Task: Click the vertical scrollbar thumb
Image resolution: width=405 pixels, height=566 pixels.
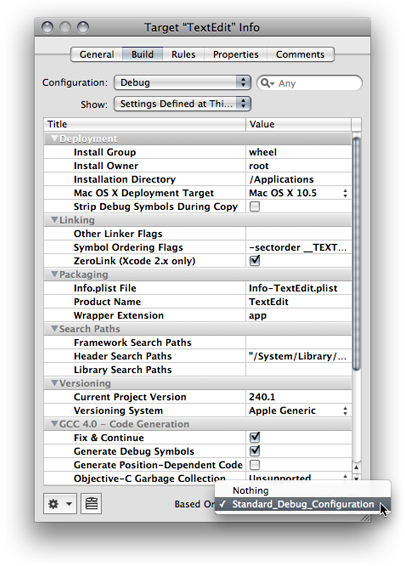Action: point(356,253)
